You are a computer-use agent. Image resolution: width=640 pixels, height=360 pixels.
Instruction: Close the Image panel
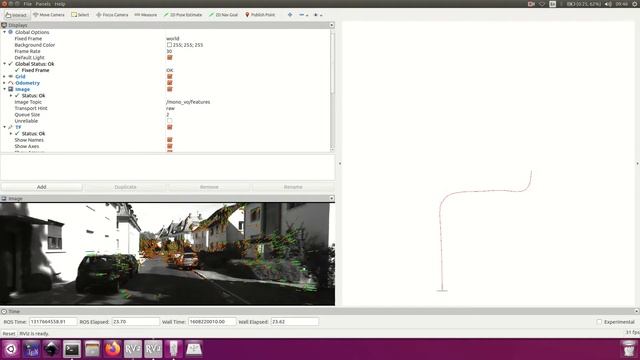tap(331, 198)
